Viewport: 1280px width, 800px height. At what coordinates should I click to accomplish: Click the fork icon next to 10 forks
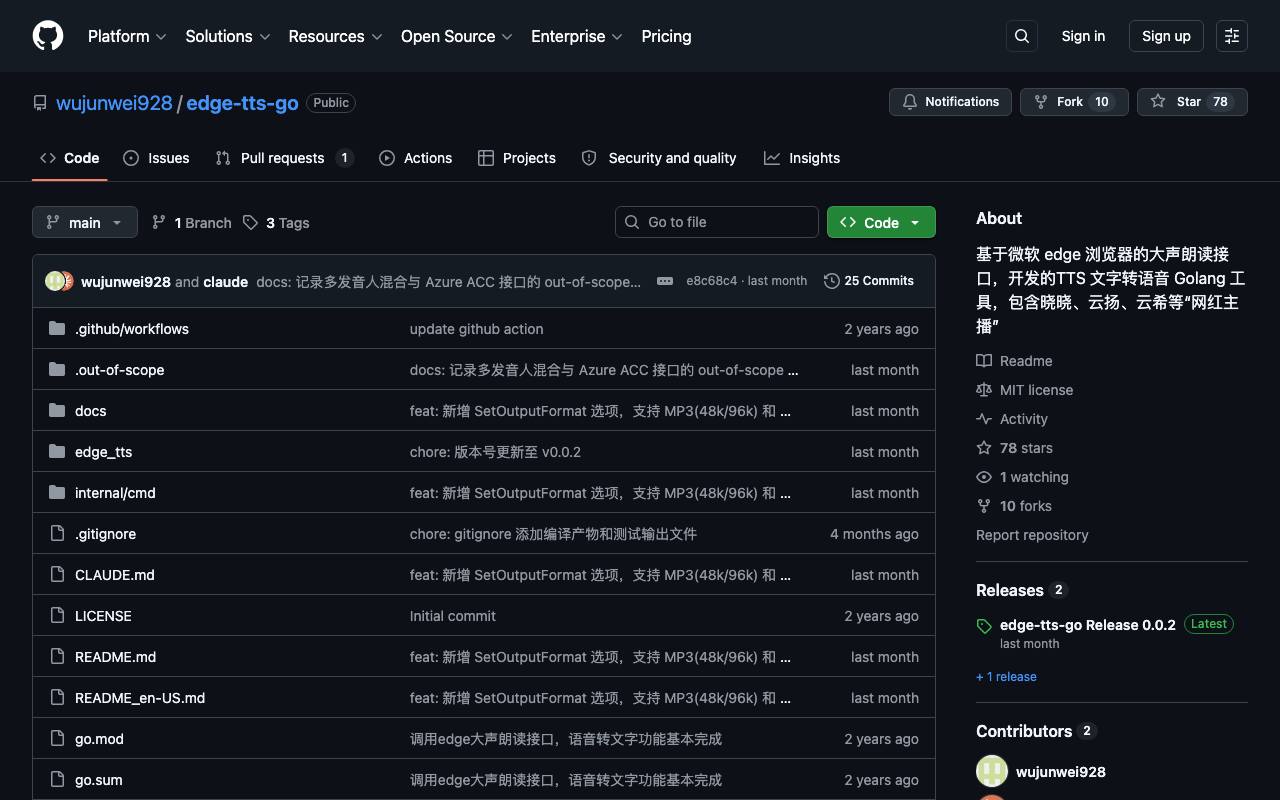(984, 506)
